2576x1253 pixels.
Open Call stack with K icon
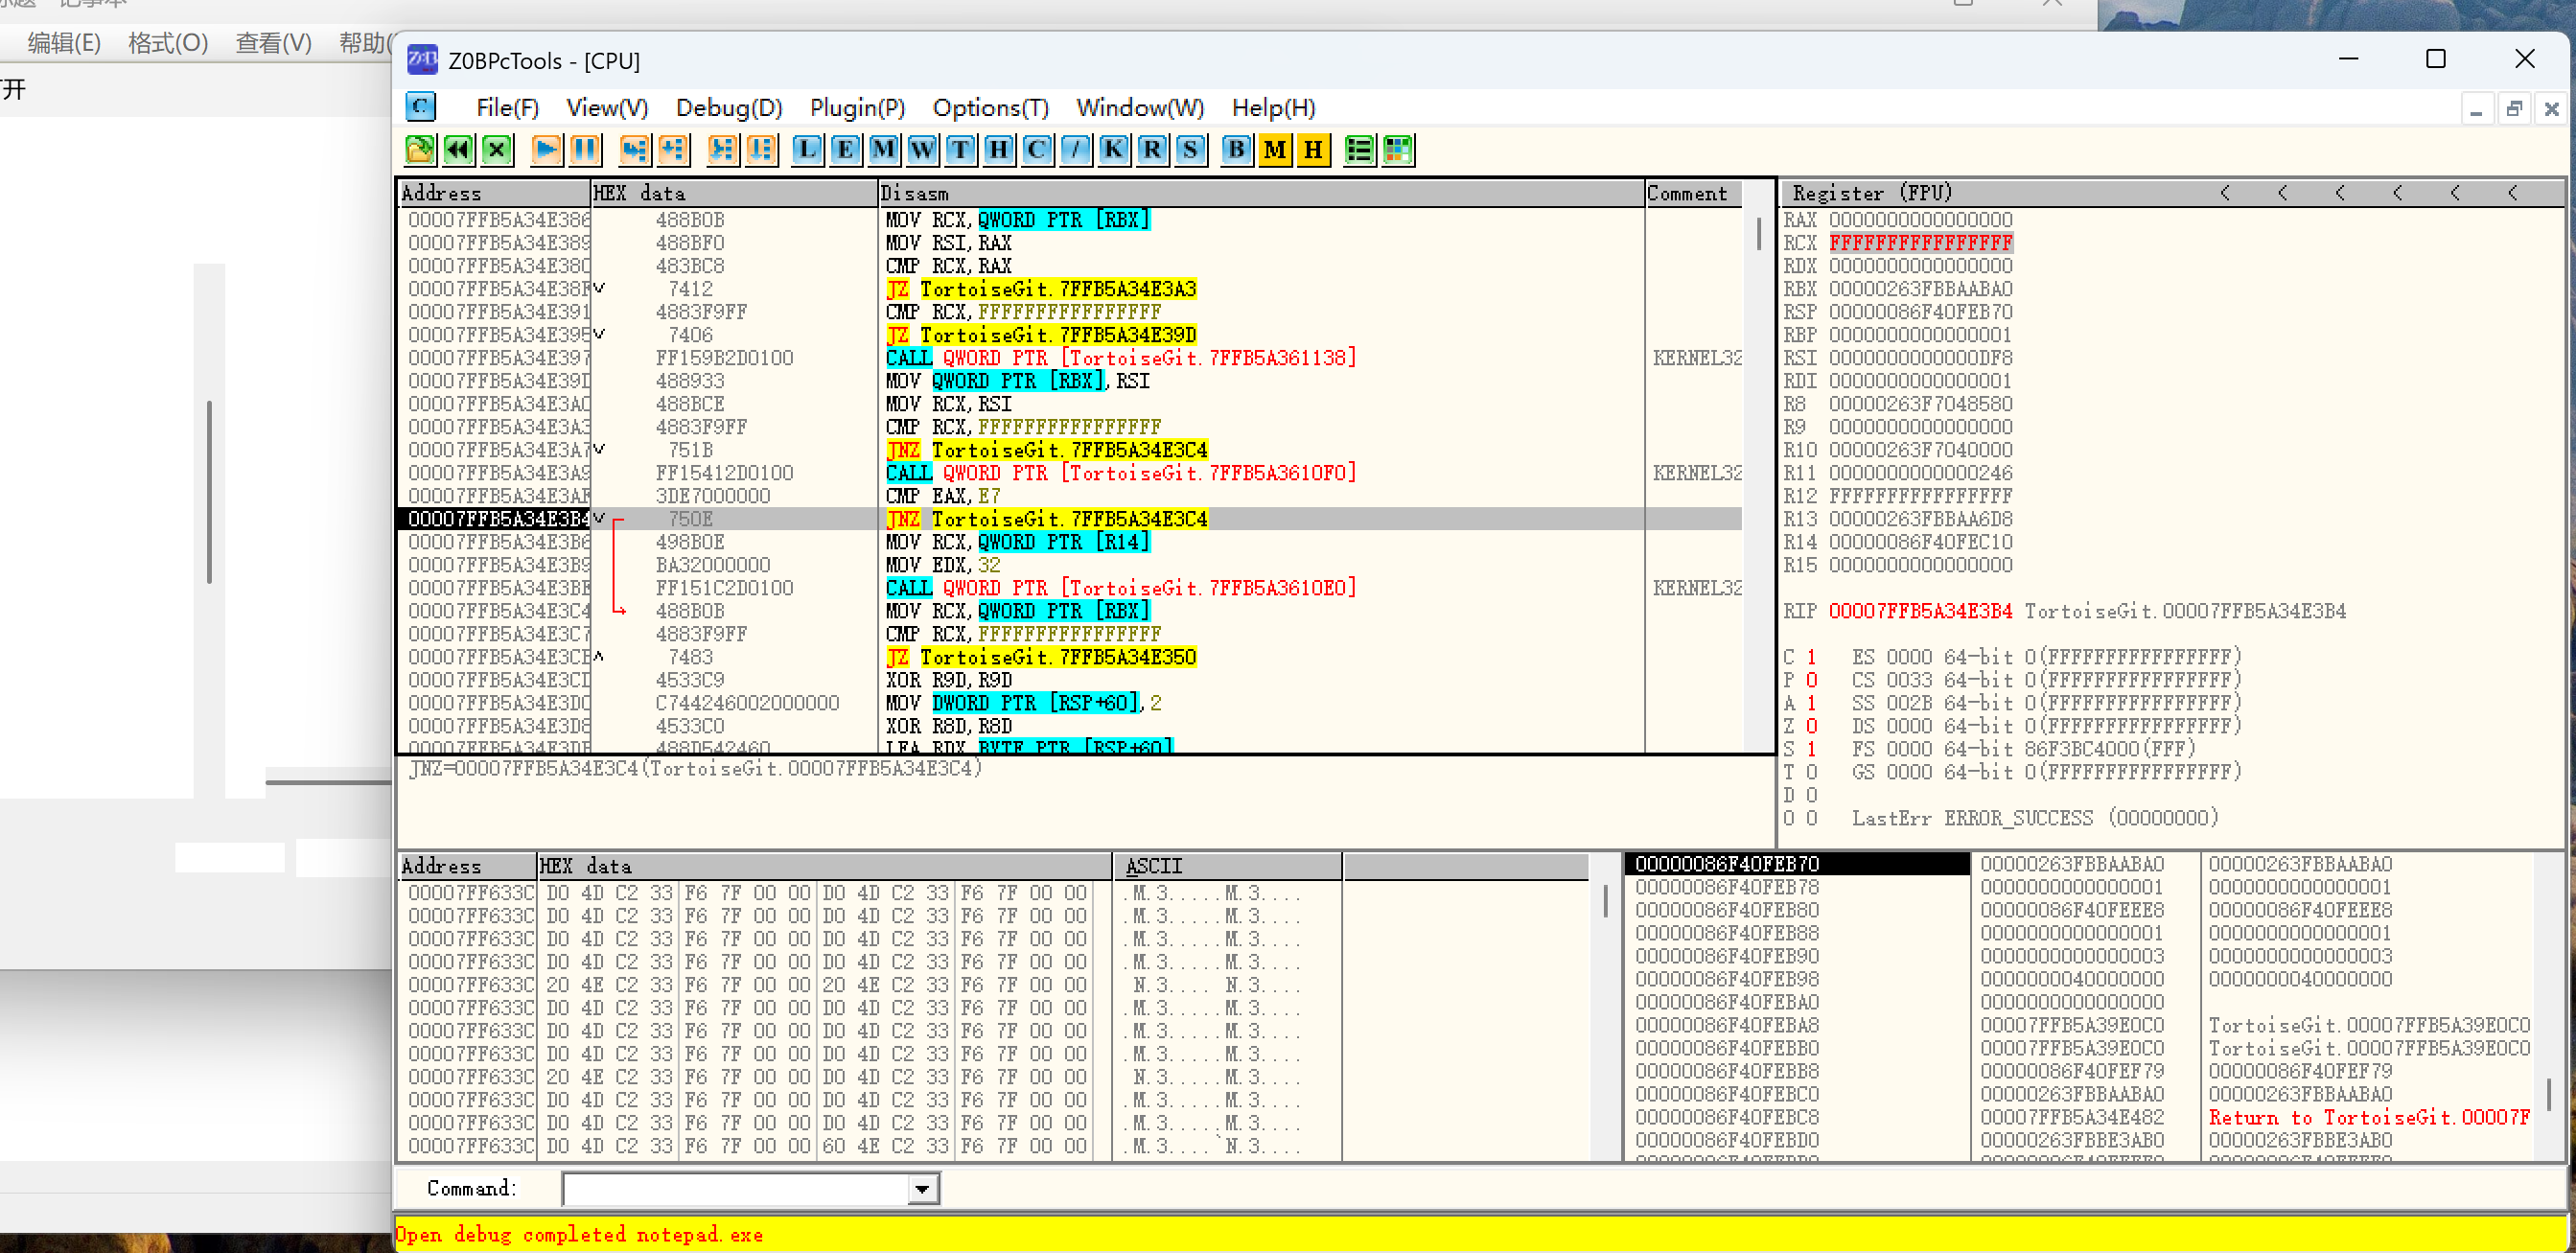(1113, 150)
